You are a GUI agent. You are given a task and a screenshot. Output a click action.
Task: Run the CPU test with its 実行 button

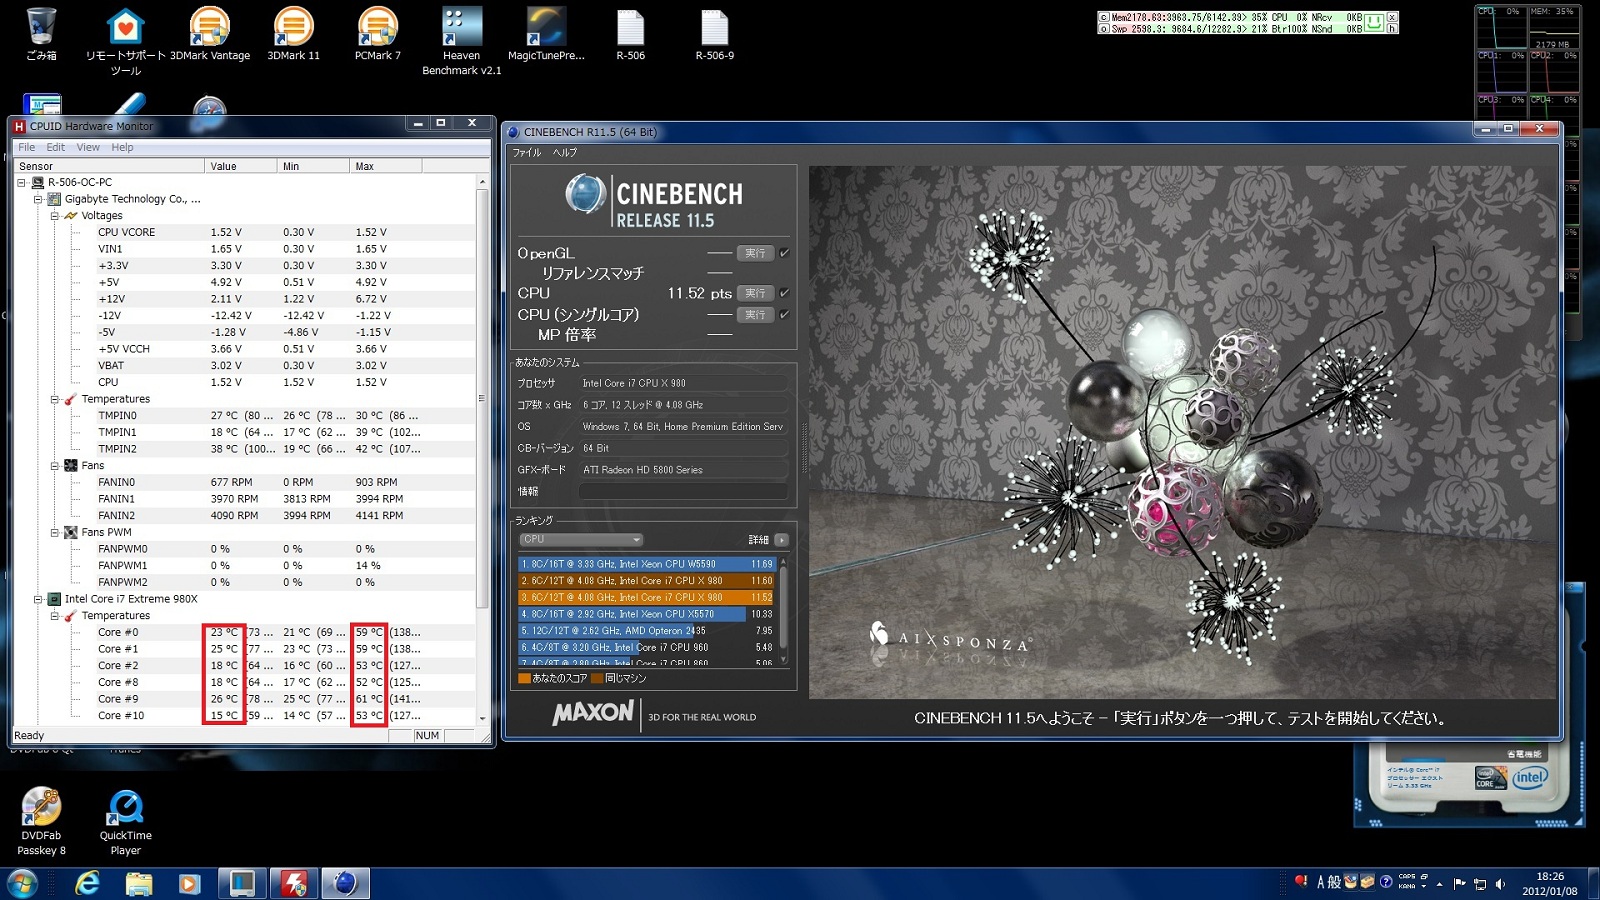coord(756,293)
